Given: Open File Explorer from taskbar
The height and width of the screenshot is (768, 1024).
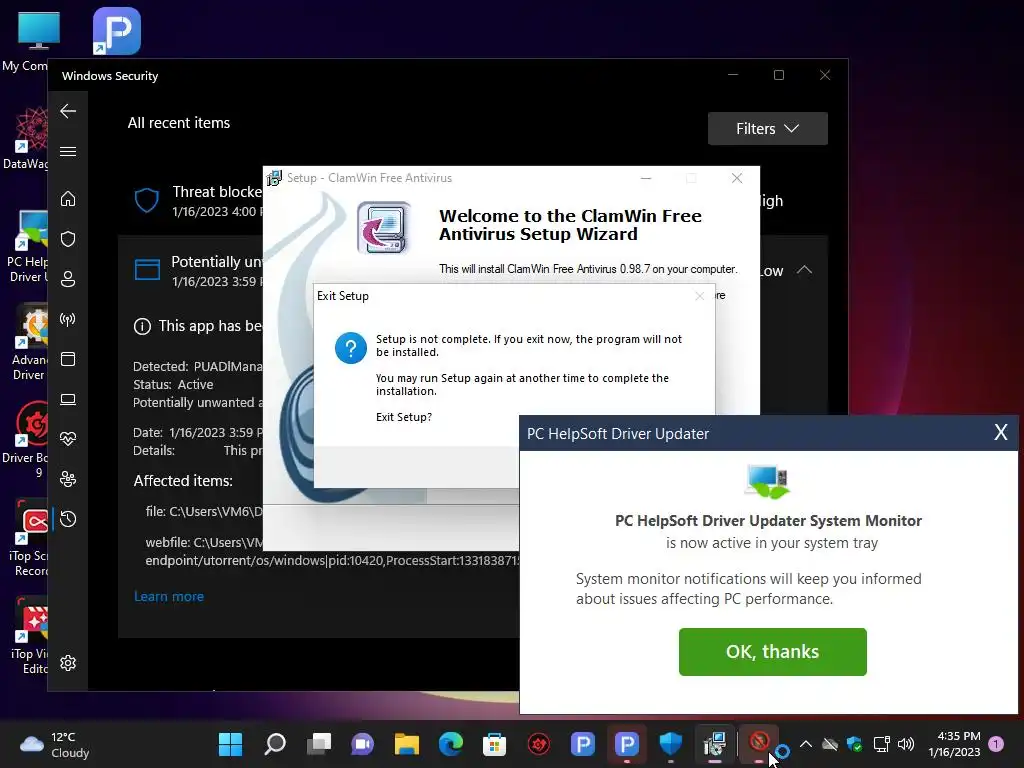Looking at the screenshot, I should click(406, 744).
